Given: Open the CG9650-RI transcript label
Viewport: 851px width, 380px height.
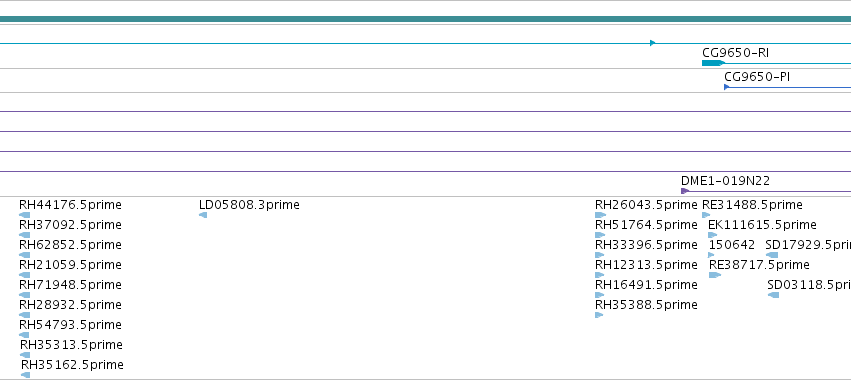Looking at the screenshot, I should pyautogui.click(x=735, y=53).
